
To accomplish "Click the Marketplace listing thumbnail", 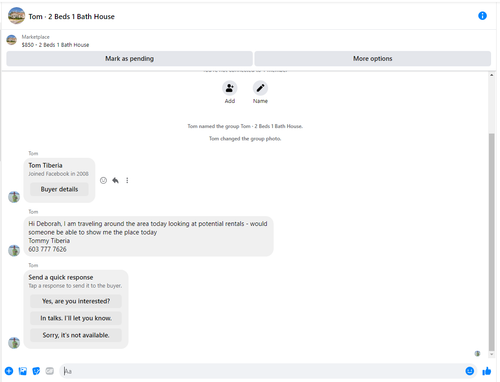I will click(12, 40).
